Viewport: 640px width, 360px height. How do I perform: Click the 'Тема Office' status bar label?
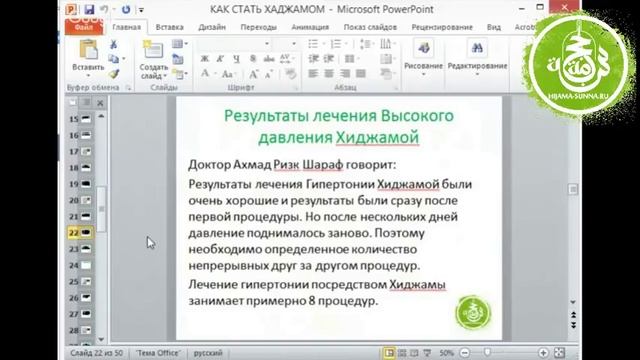click(x=158, y=353)
